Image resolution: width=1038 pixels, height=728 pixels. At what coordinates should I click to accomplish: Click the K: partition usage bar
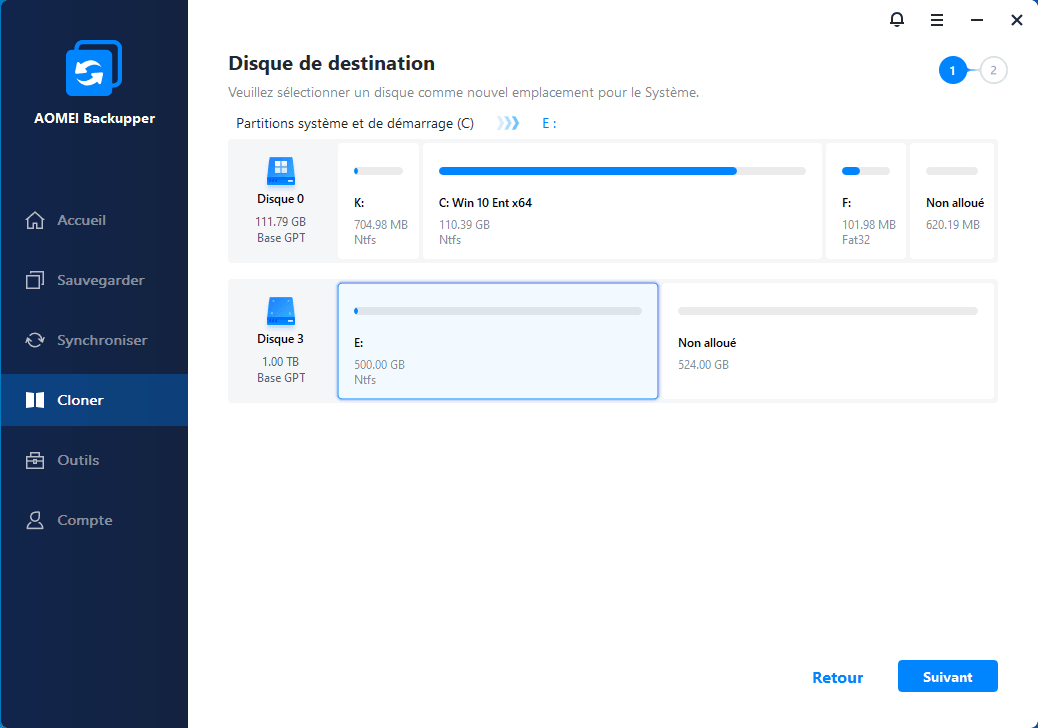click(x=379, y=171)
